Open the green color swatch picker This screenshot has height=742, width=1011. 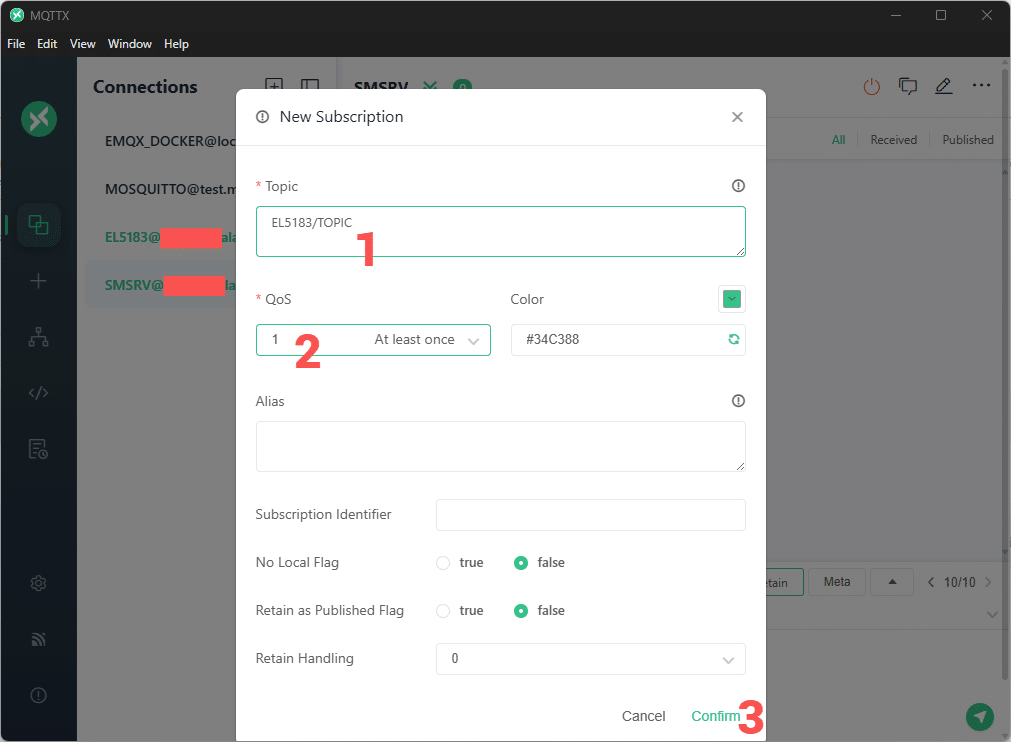point(731,299)
